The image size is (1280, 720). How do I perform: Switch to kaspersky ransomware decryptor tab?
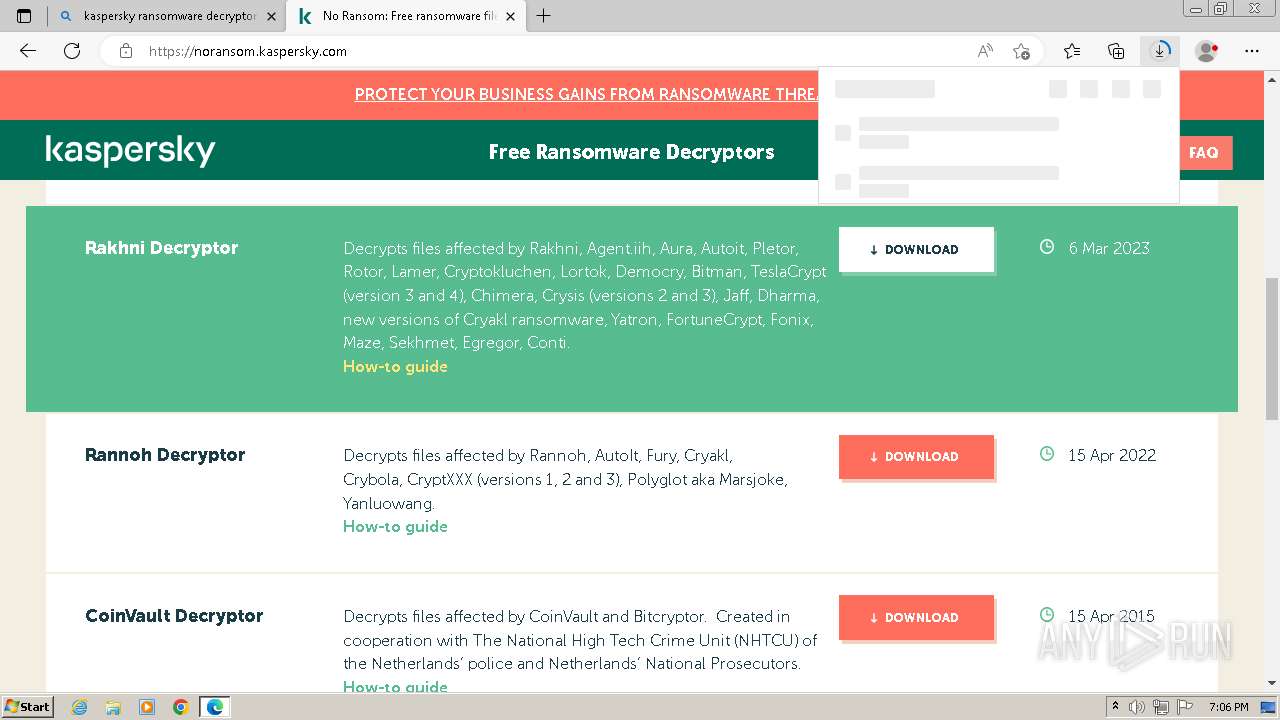point(166,16)
